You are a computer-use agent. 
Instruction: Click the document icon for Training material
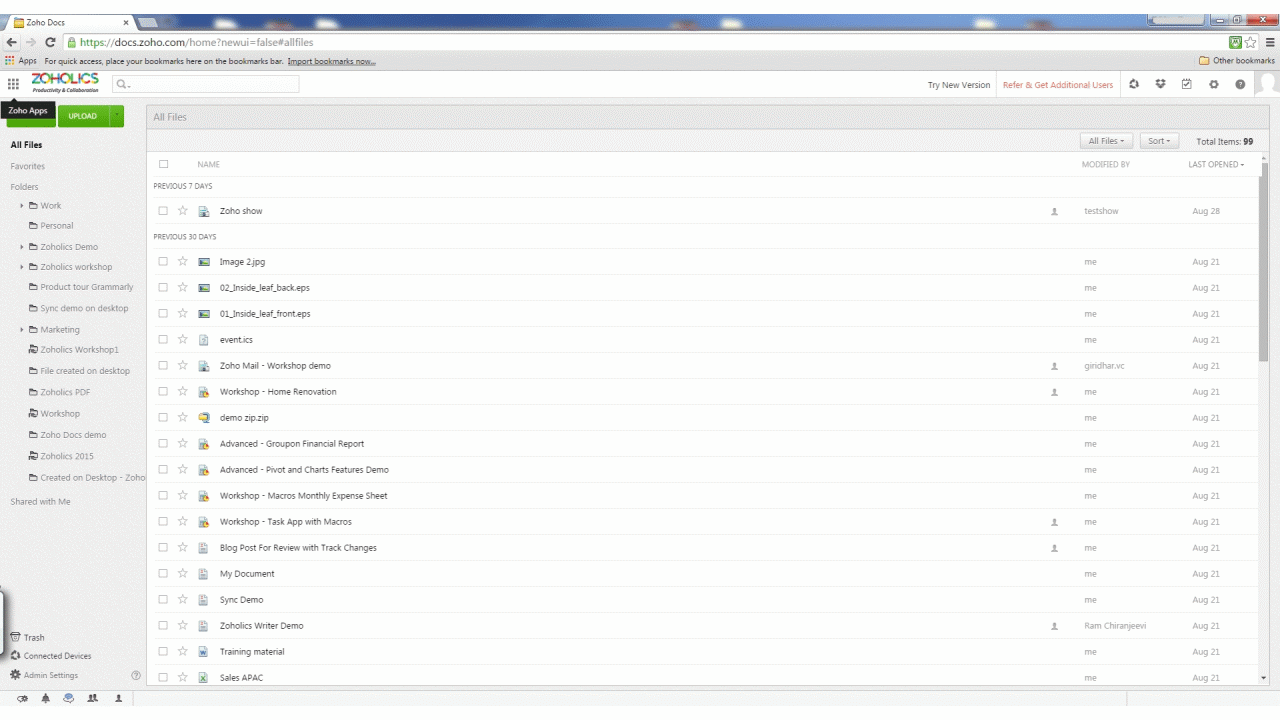coord(203,651)
